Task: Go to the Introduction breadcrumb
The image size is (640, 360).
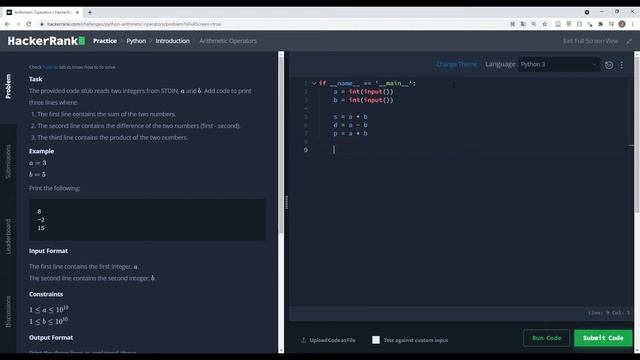Action: 172,41
